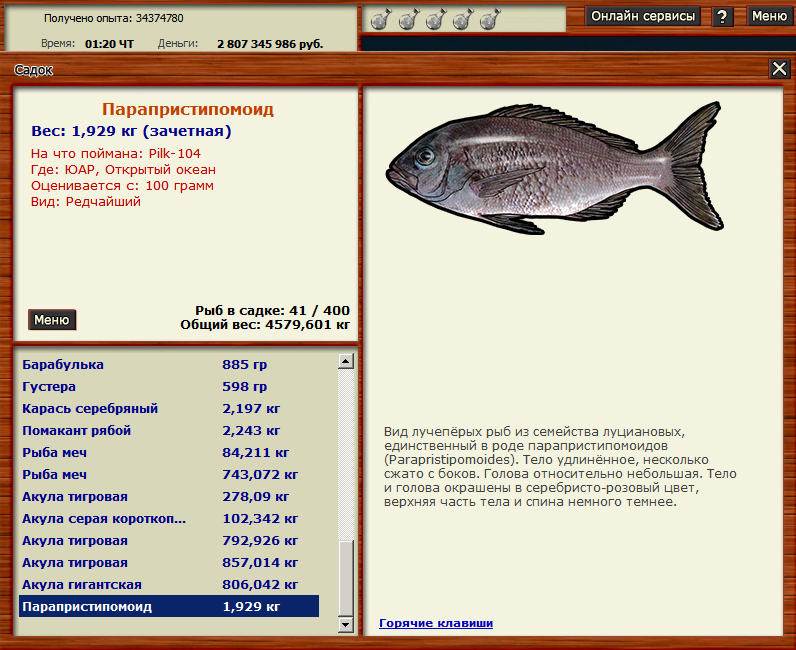Click the Вид: Редчайший line
The image size is (796, 650).
pyautogui.click(x=86, y=202)
